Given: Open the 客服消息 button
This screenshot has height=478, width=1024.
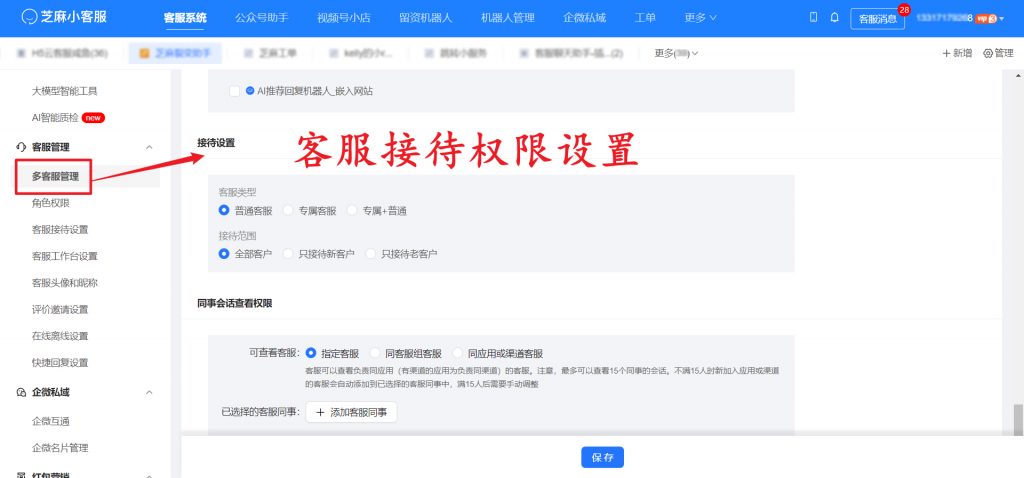Looking at the screenshot, I should (878, 19).
